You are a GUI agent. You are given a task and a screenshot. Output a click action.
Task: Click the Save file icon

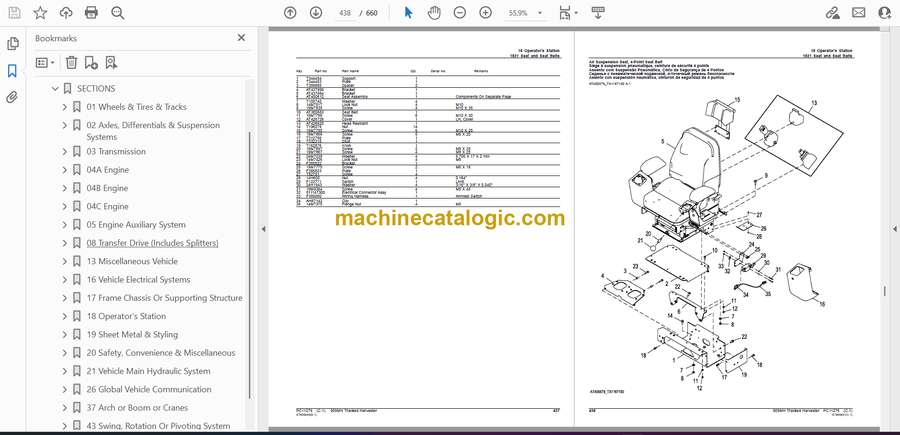click(x=14, y=13)
